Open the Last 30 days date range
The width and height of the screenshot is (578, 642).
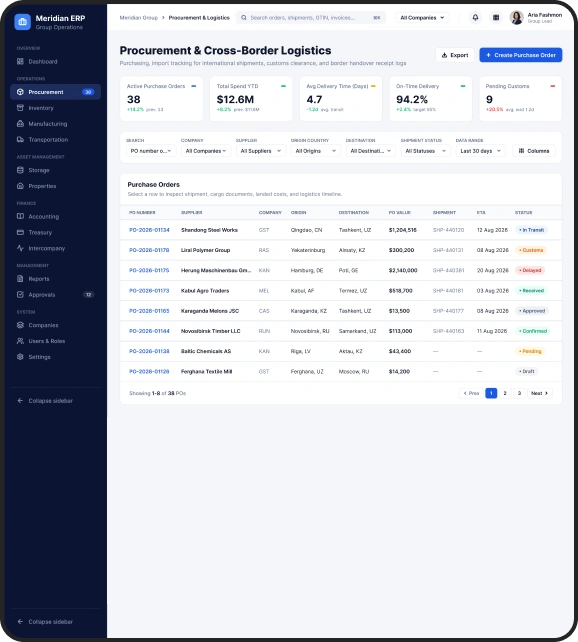(x=481, y=151)
